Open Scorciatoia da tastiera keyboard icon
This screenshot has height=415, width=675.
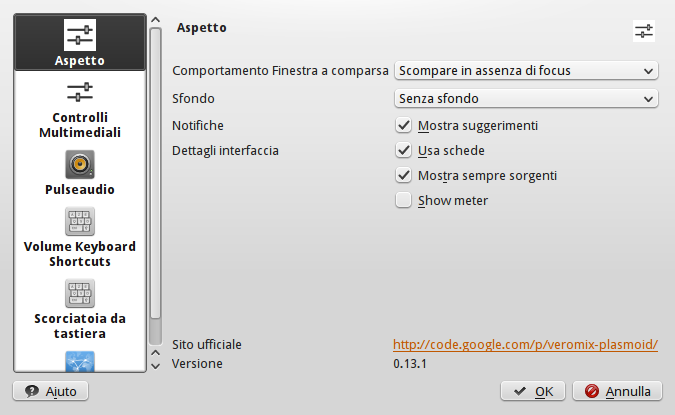(80, 294)
